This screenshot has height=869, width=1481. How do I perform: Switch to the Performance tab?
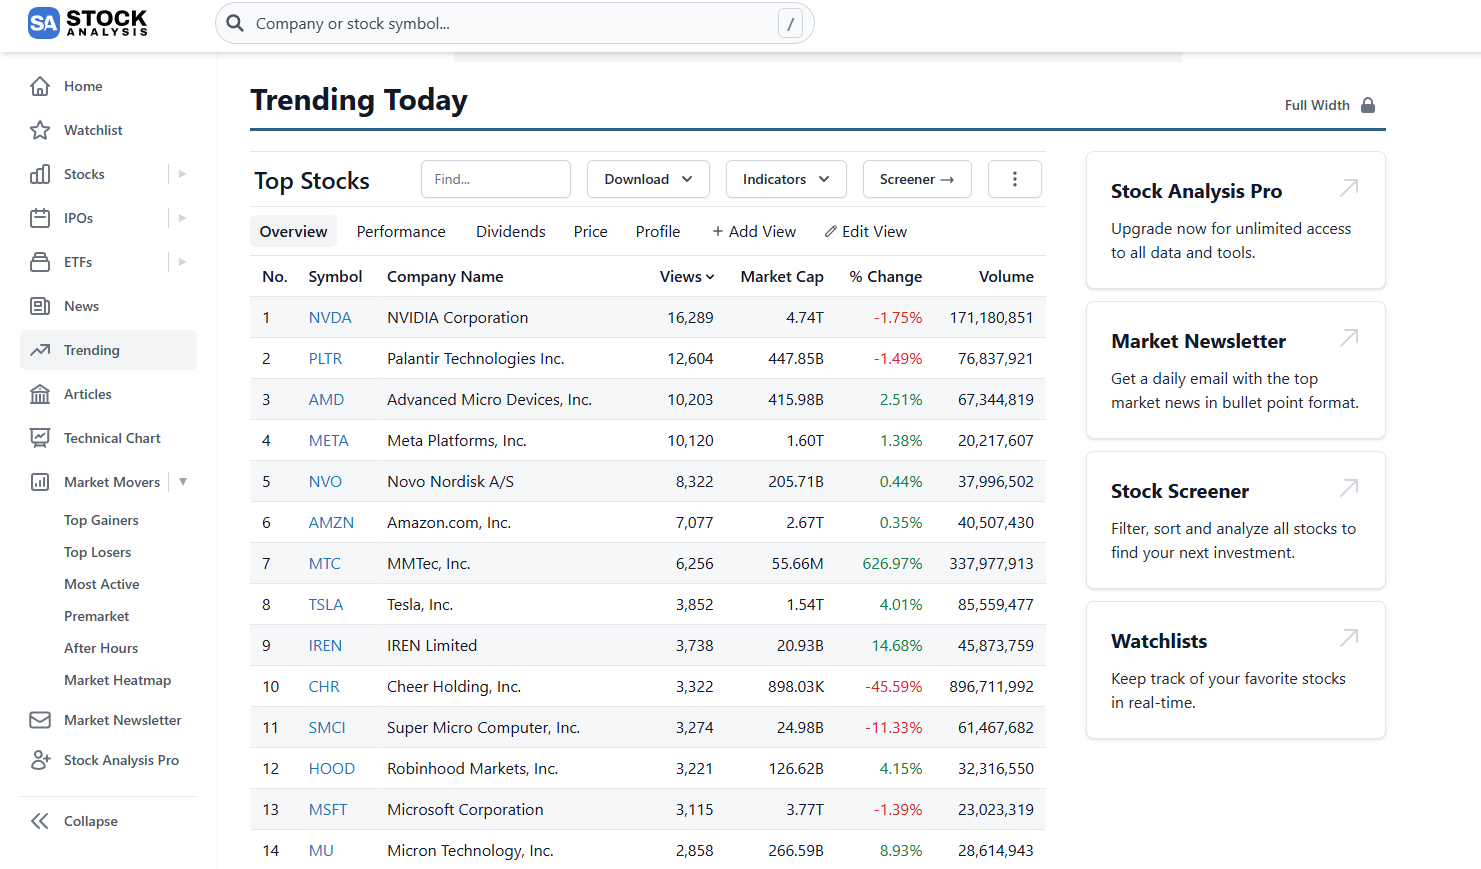pos(400,231)
